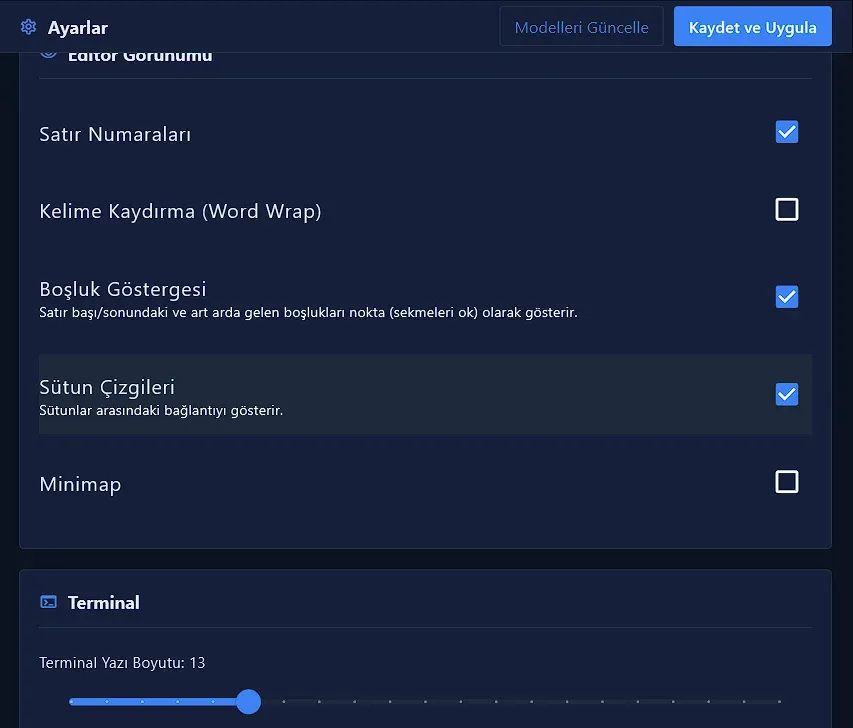Click the right end of terminal font slider track
Screen dimensions: 853x728
pos(779,701)
